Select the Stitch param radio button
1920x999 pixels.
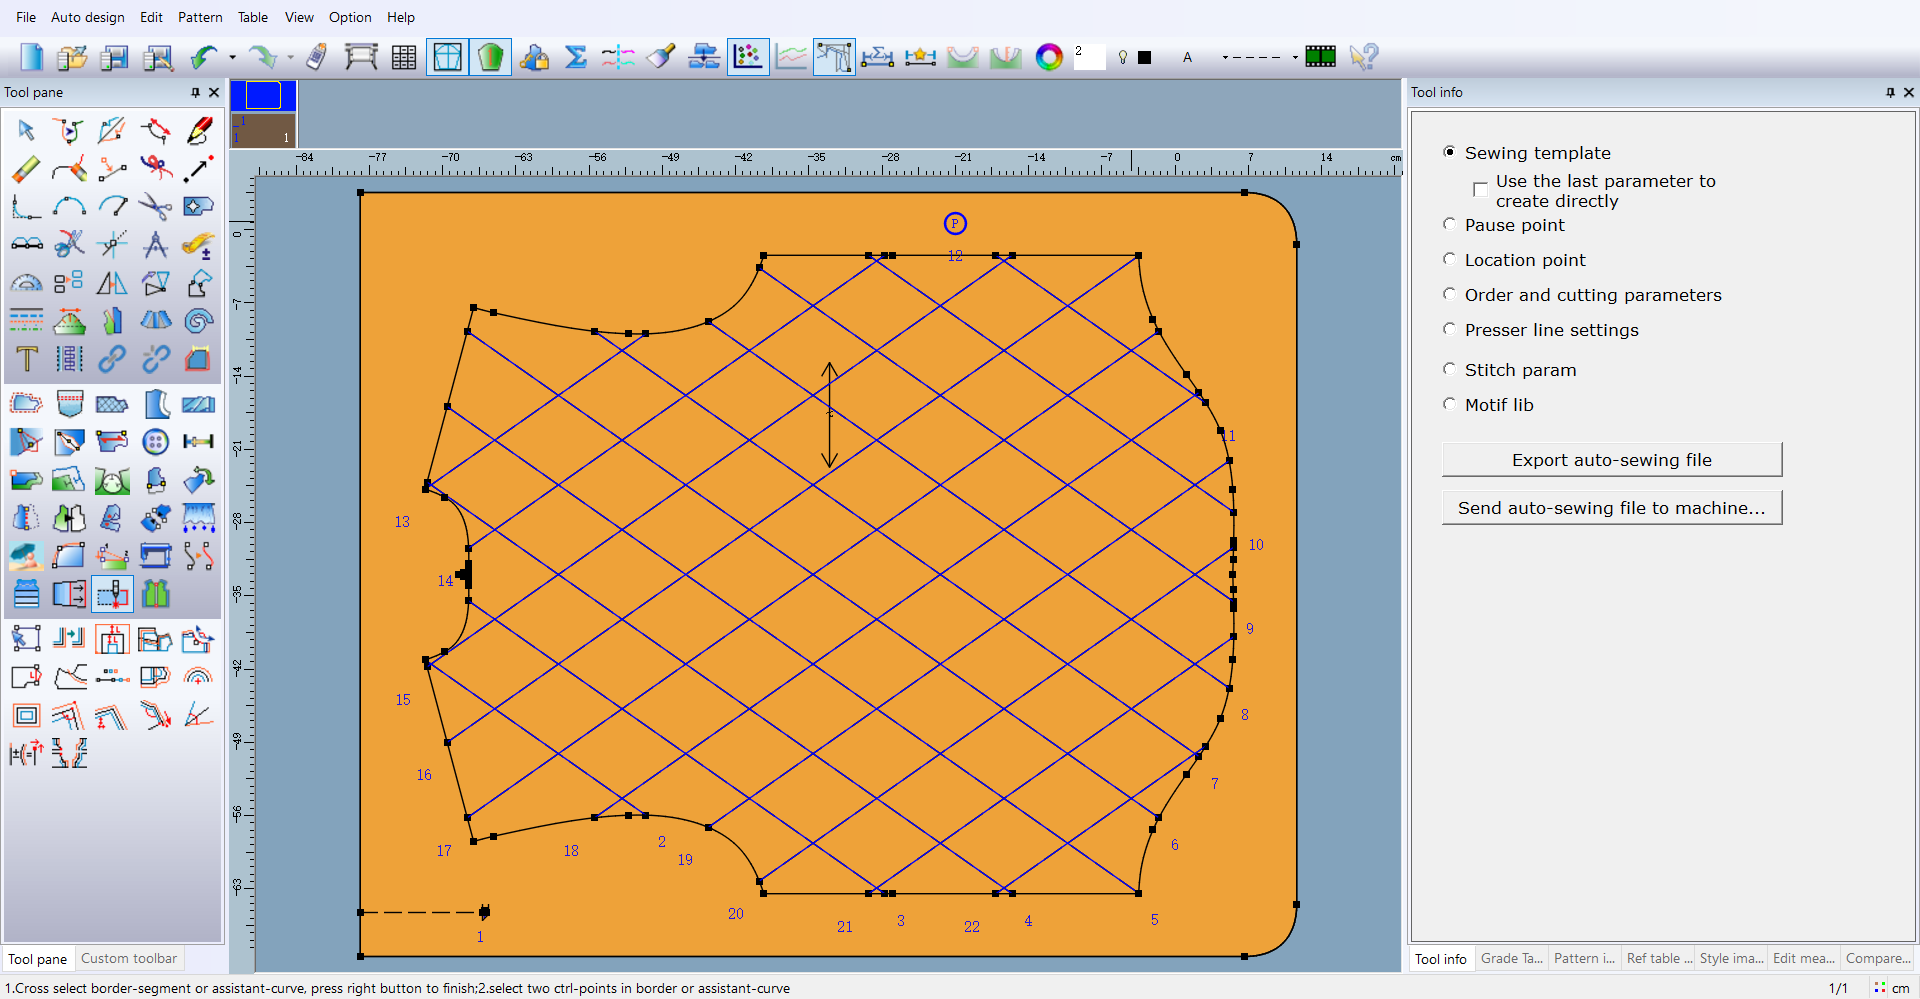coord(1449,369)
